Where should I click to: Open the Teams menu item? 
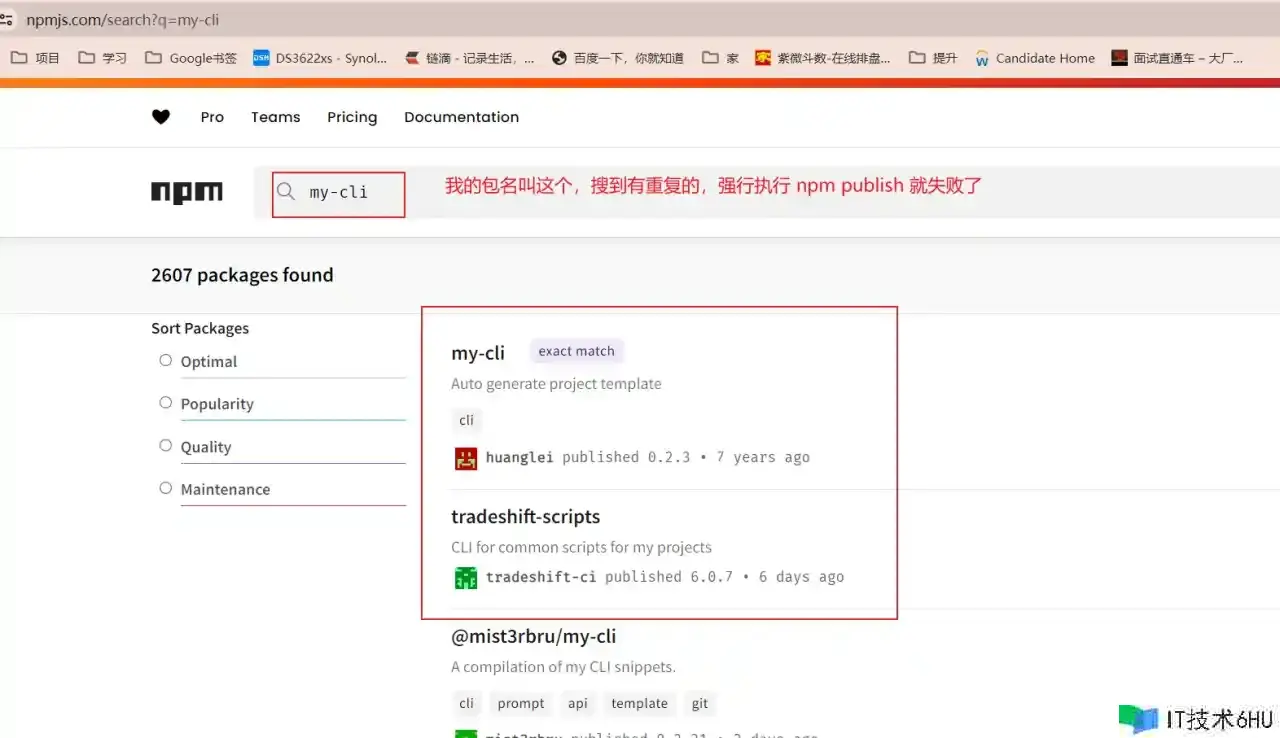pyautogui.click(x=276, y=117)
